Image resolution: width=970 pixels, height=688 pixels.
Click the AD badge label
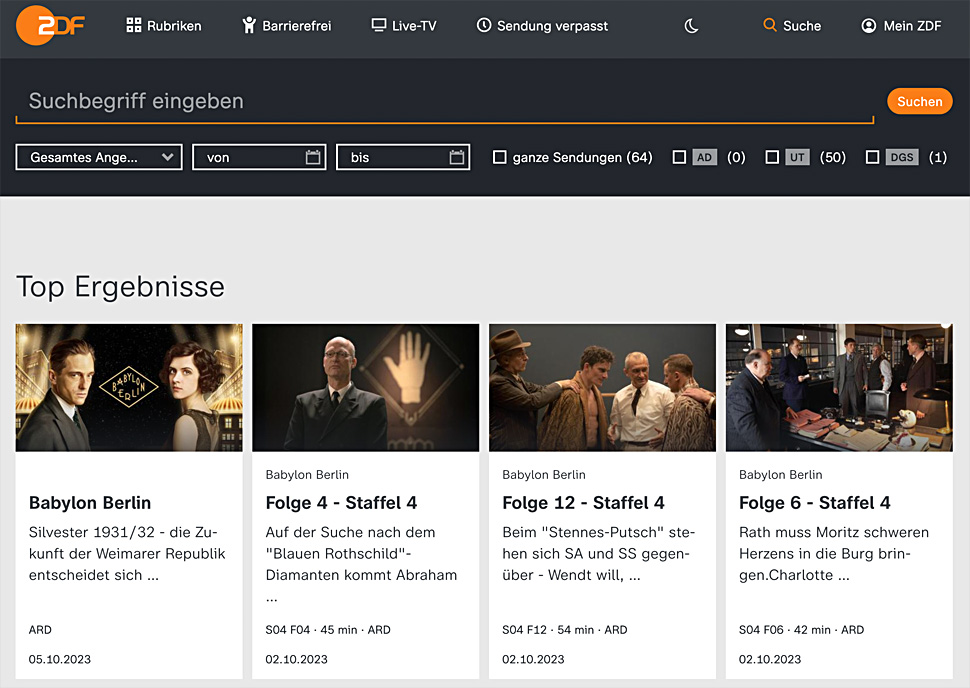pyautogui.click(x=704, y=157)
